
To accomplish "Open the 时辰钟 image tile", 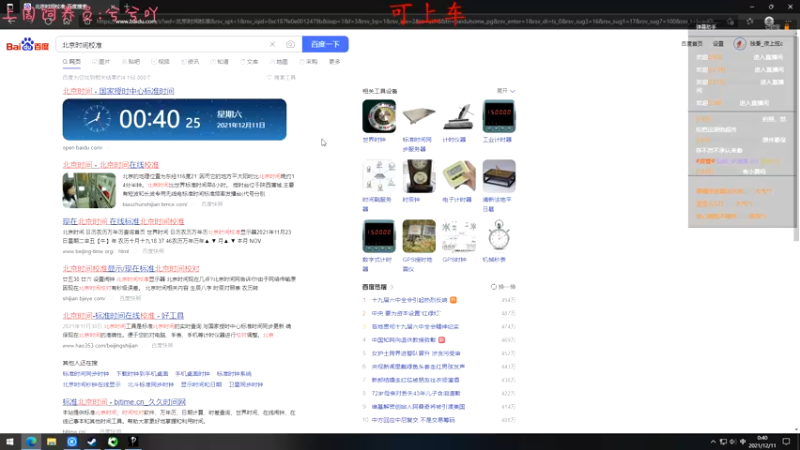I will (x=419, y=176).
